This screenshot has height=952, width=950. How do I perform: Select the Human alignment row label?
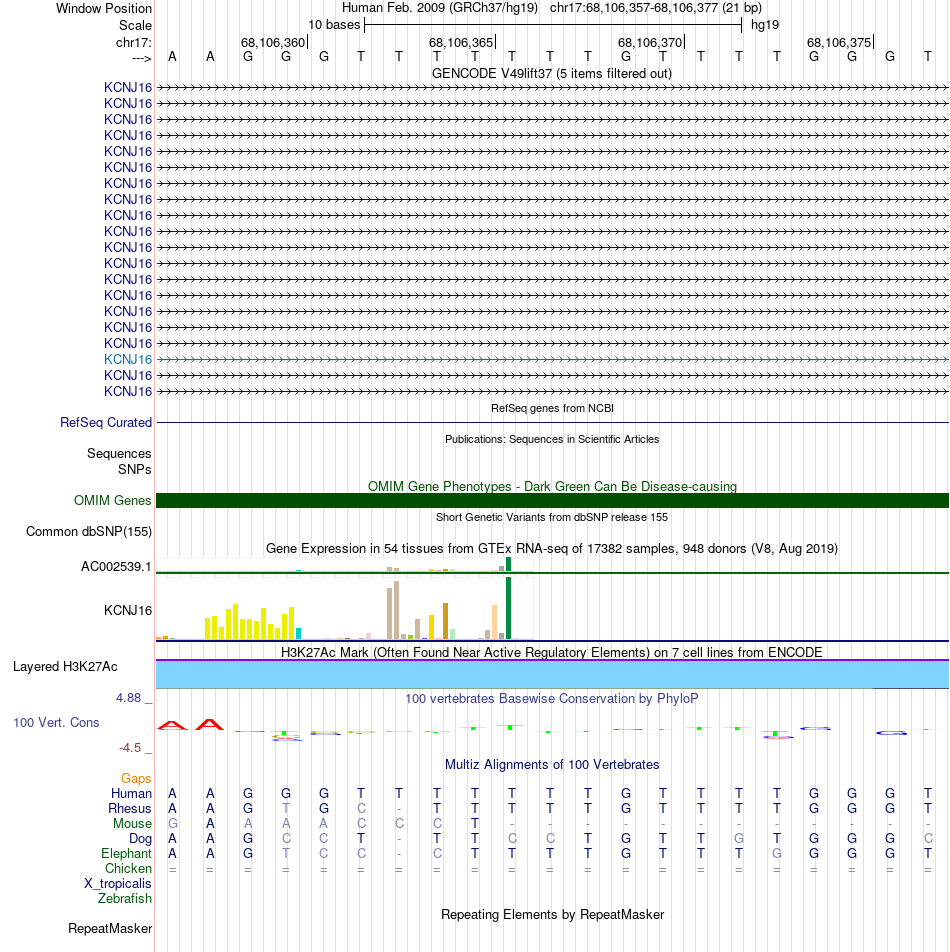(x=131, y=794)
